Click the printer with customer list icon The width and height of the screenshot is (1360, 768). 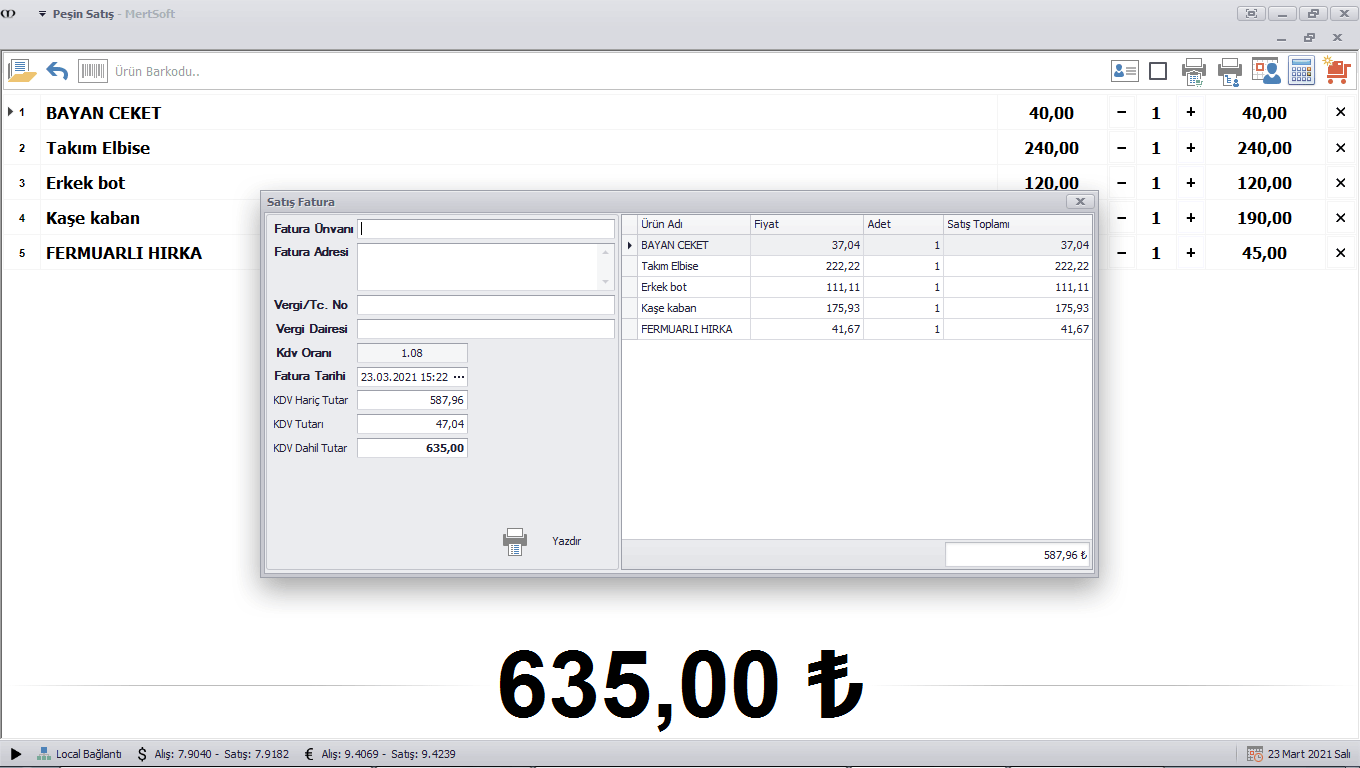coord(1229,71)
